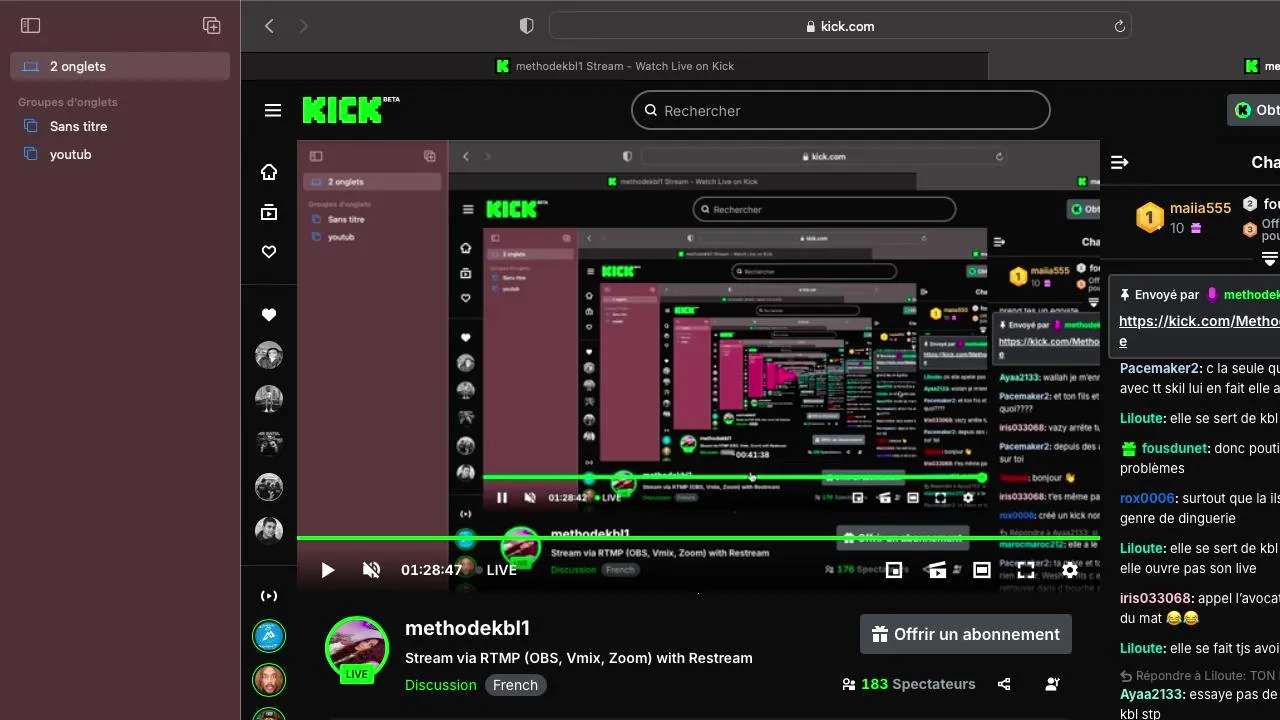Collapse the chat panel arrow icon
The width and height of the screenshot is (1280, 720).
point(1120,162)
